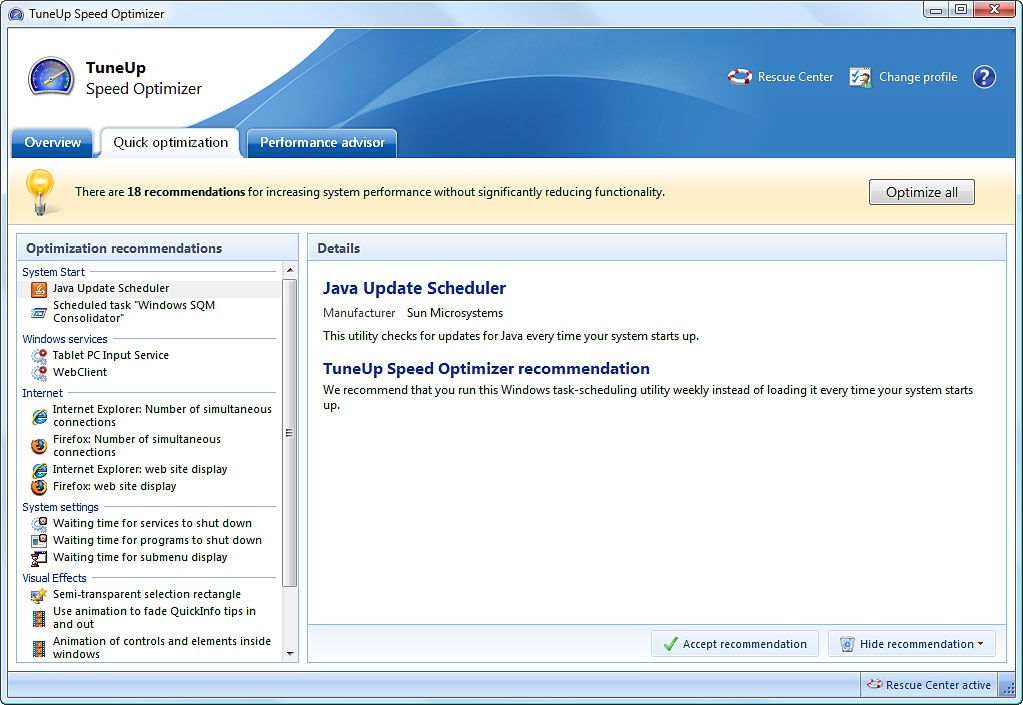This screenshot has height=705, width=1023.
Task: Click the Visual Effects group header
Action: 54,578
